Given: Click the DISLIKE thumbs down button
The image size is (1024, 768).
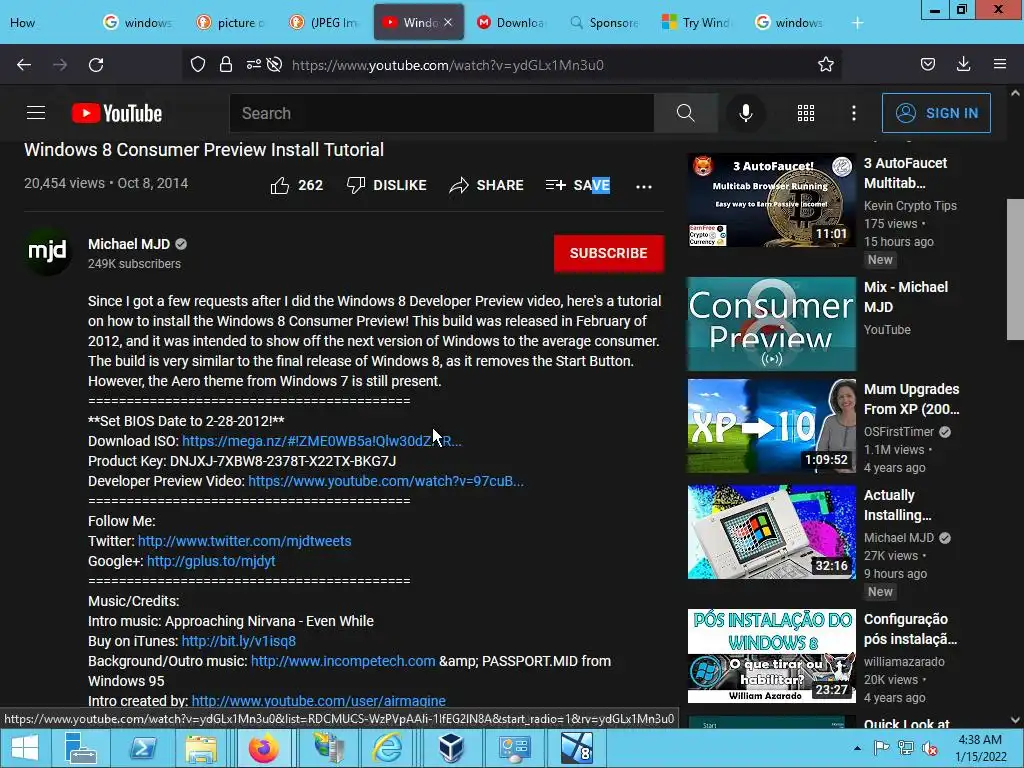Looking at the screenshot, I should [386, 185].
